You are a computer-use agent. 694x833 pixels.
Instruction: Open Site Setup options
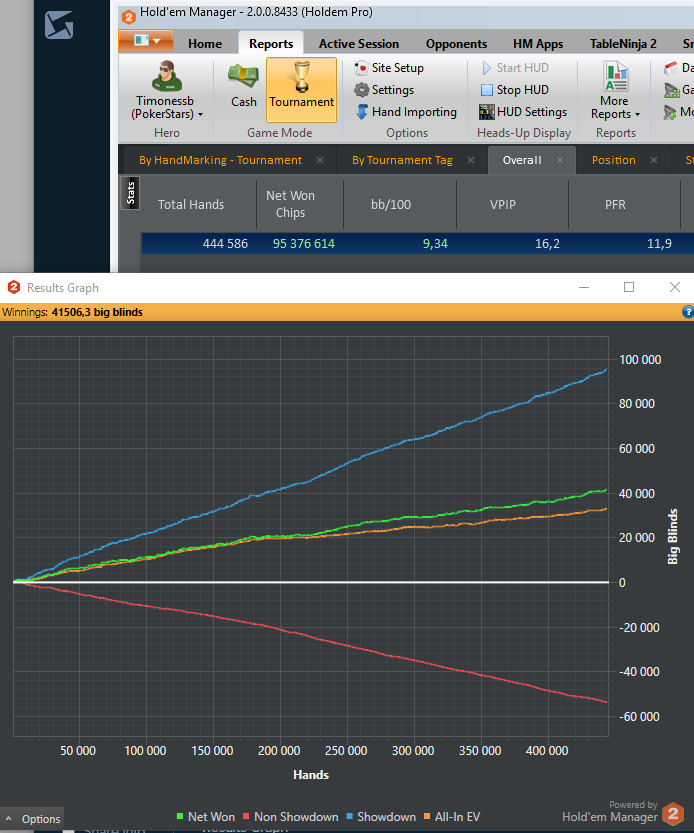click(389, 68)
